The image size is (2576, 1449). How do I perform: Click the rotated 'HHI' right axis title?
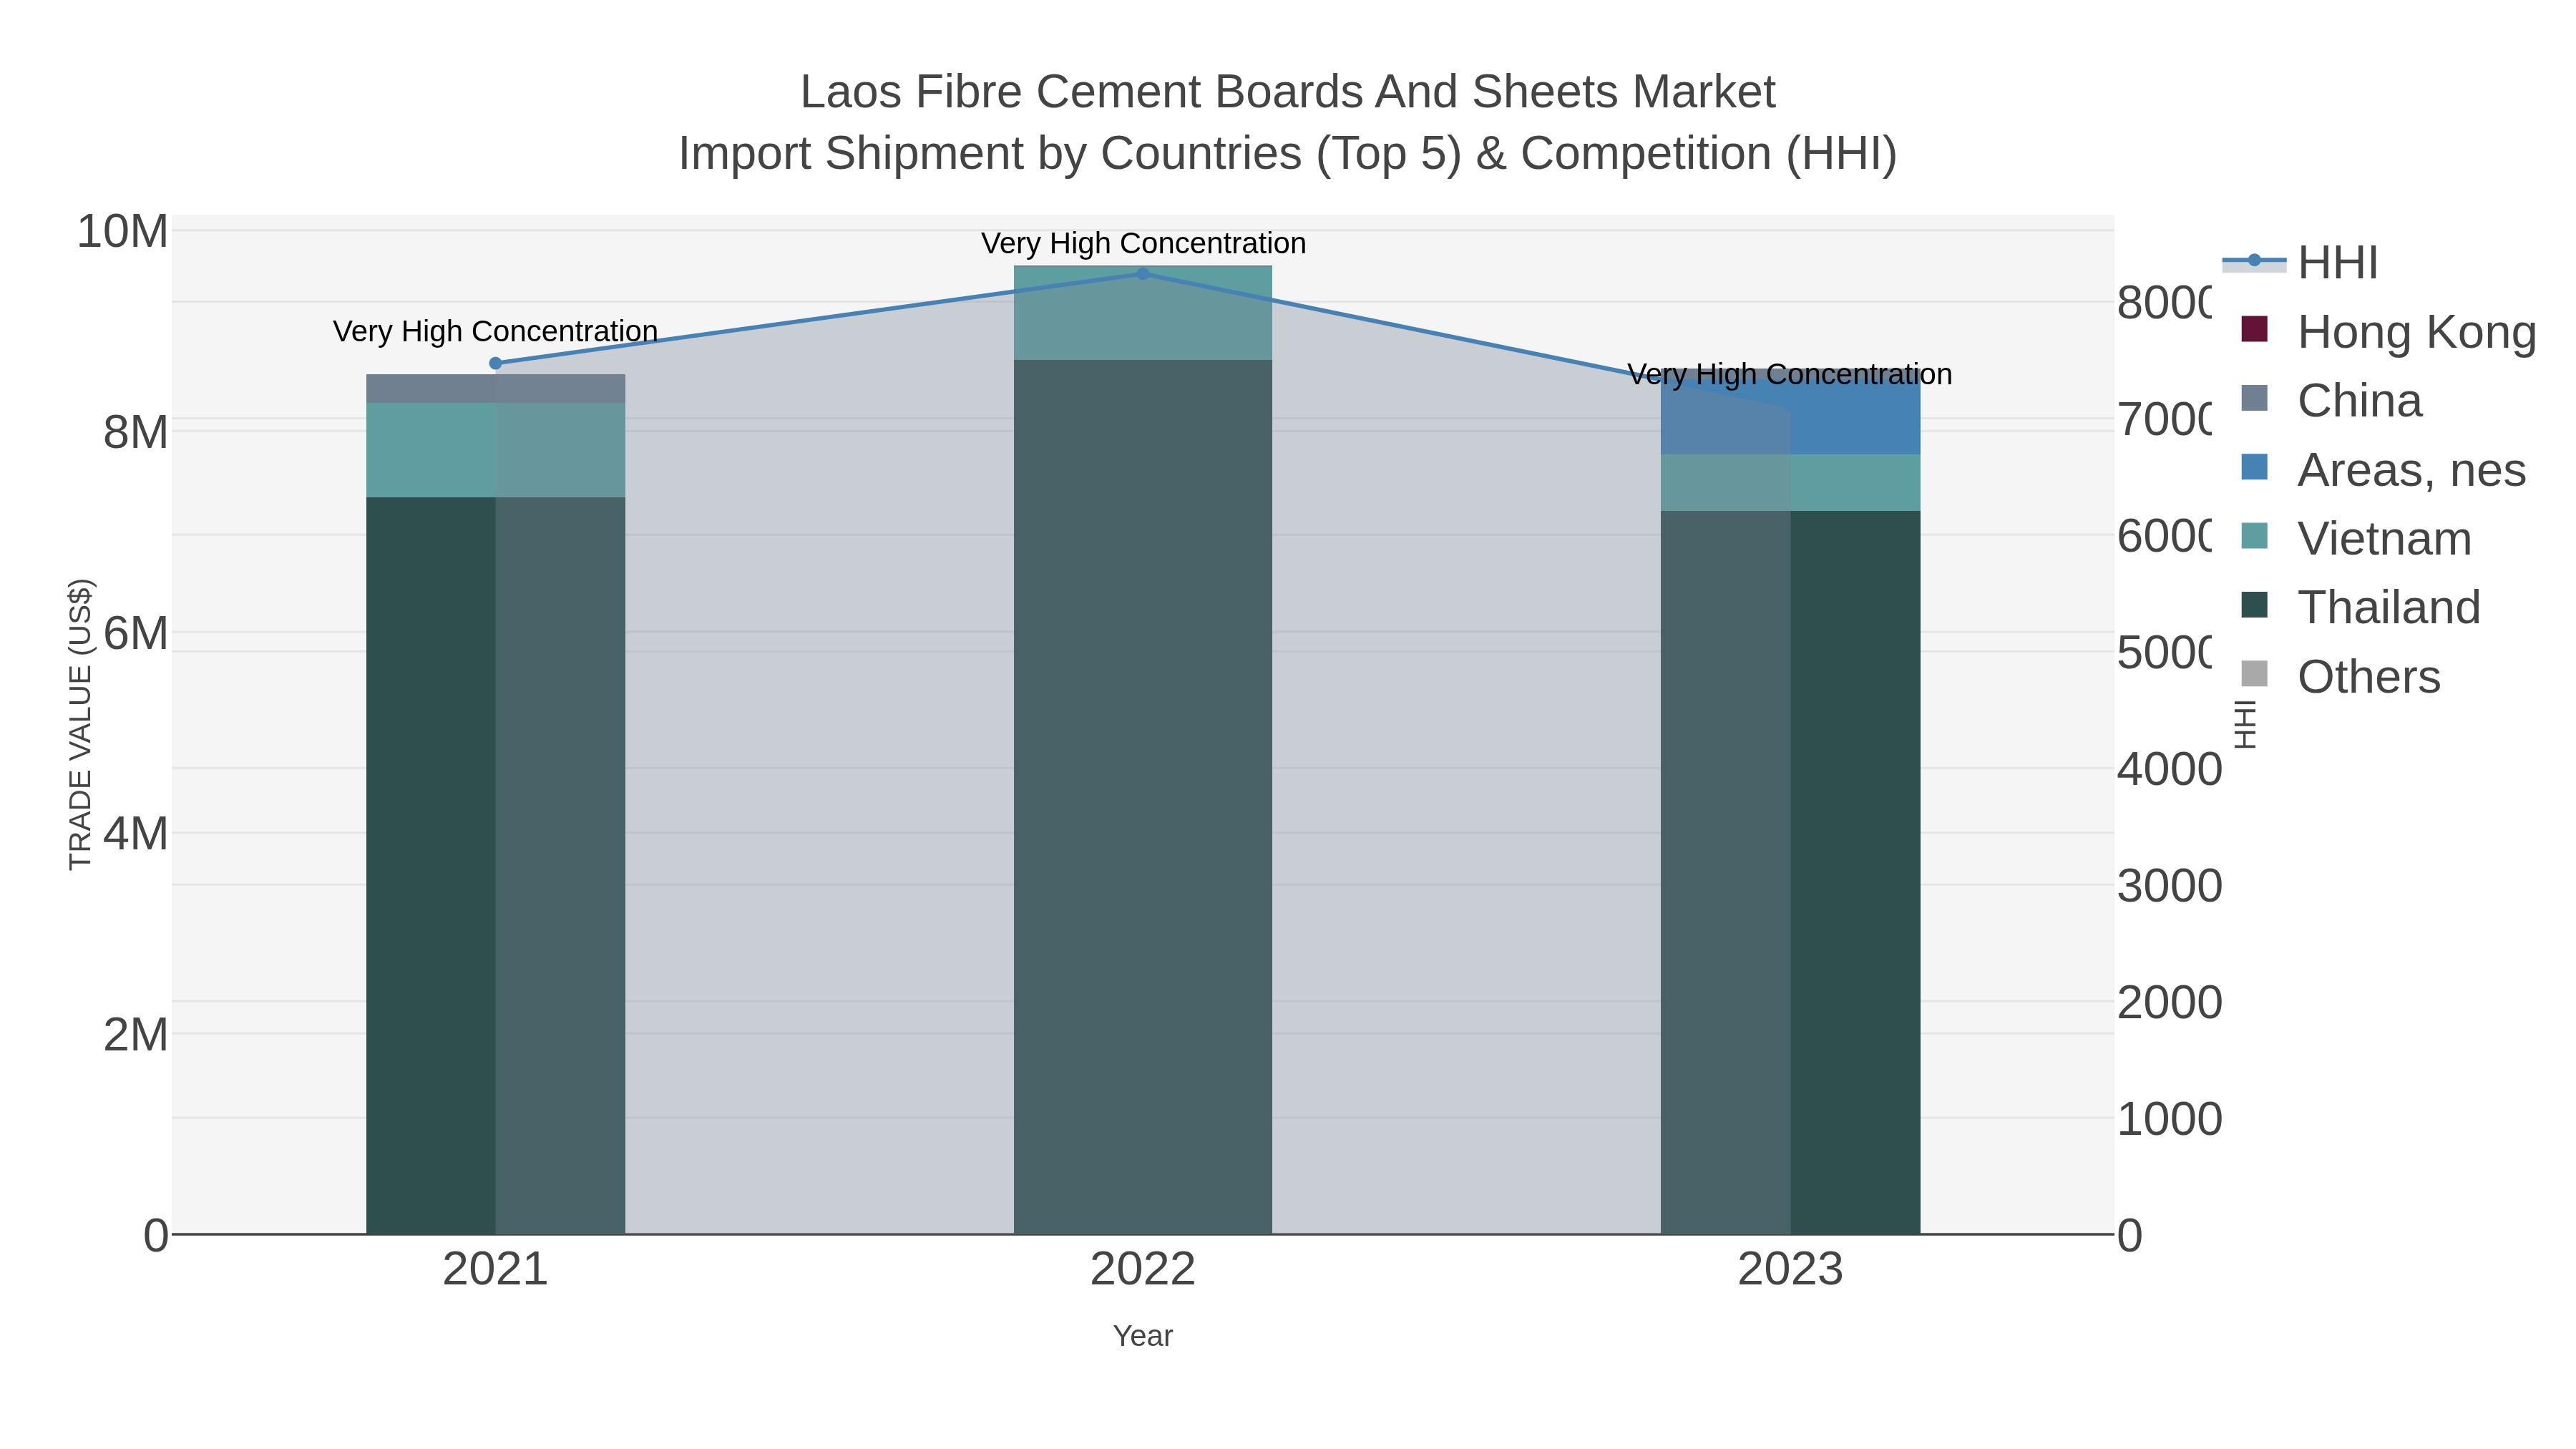coord(2246,724)
